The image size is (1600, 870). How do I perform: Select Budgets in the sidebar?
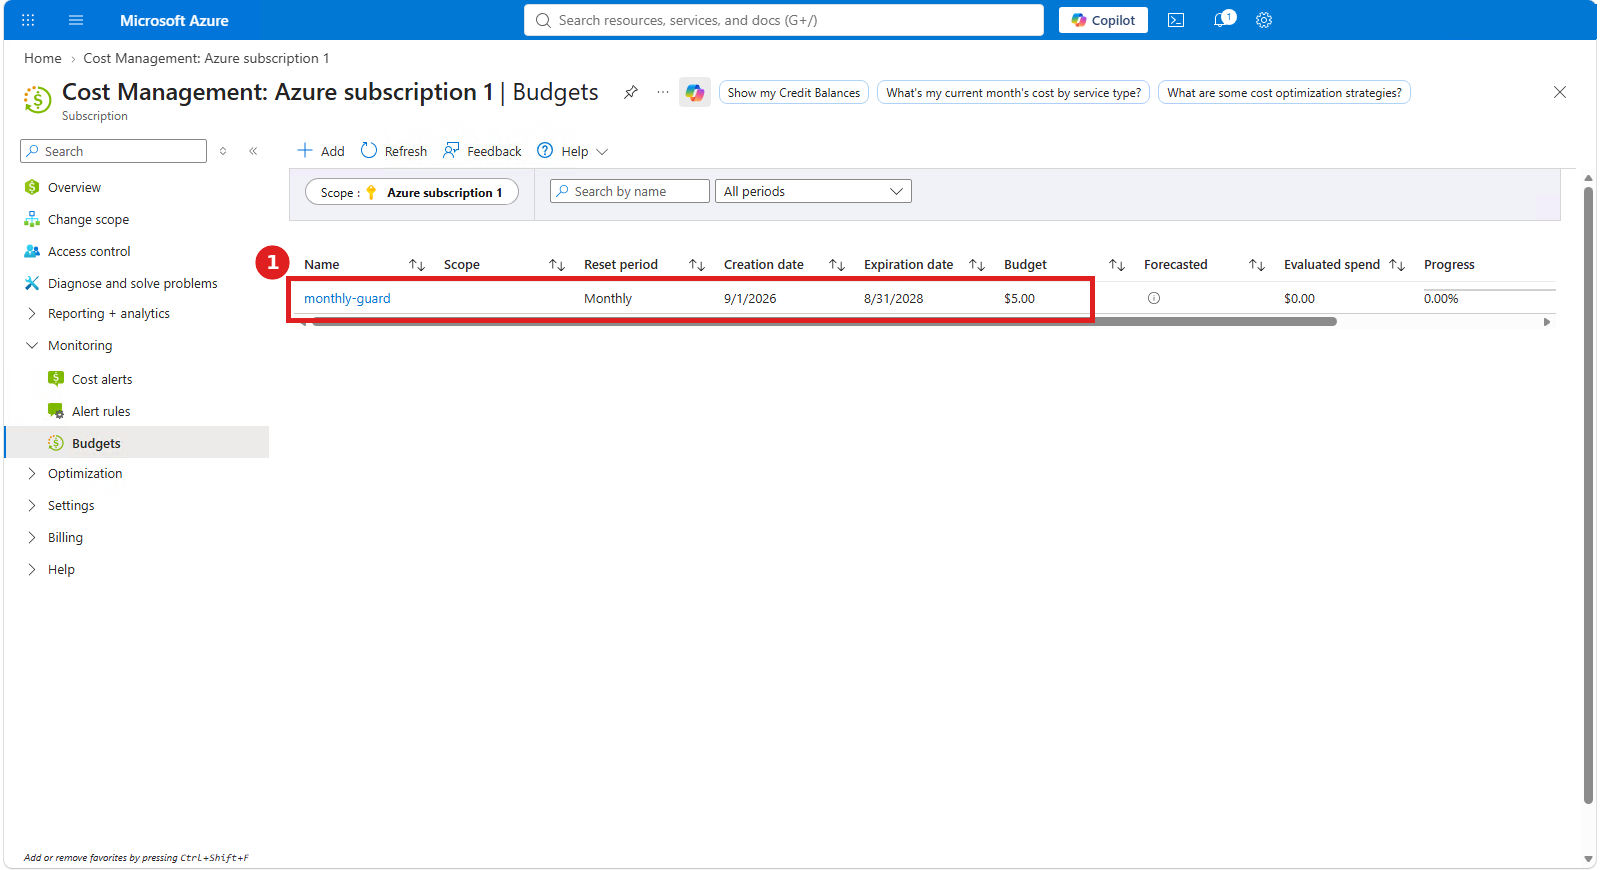[x=137, y=443]
